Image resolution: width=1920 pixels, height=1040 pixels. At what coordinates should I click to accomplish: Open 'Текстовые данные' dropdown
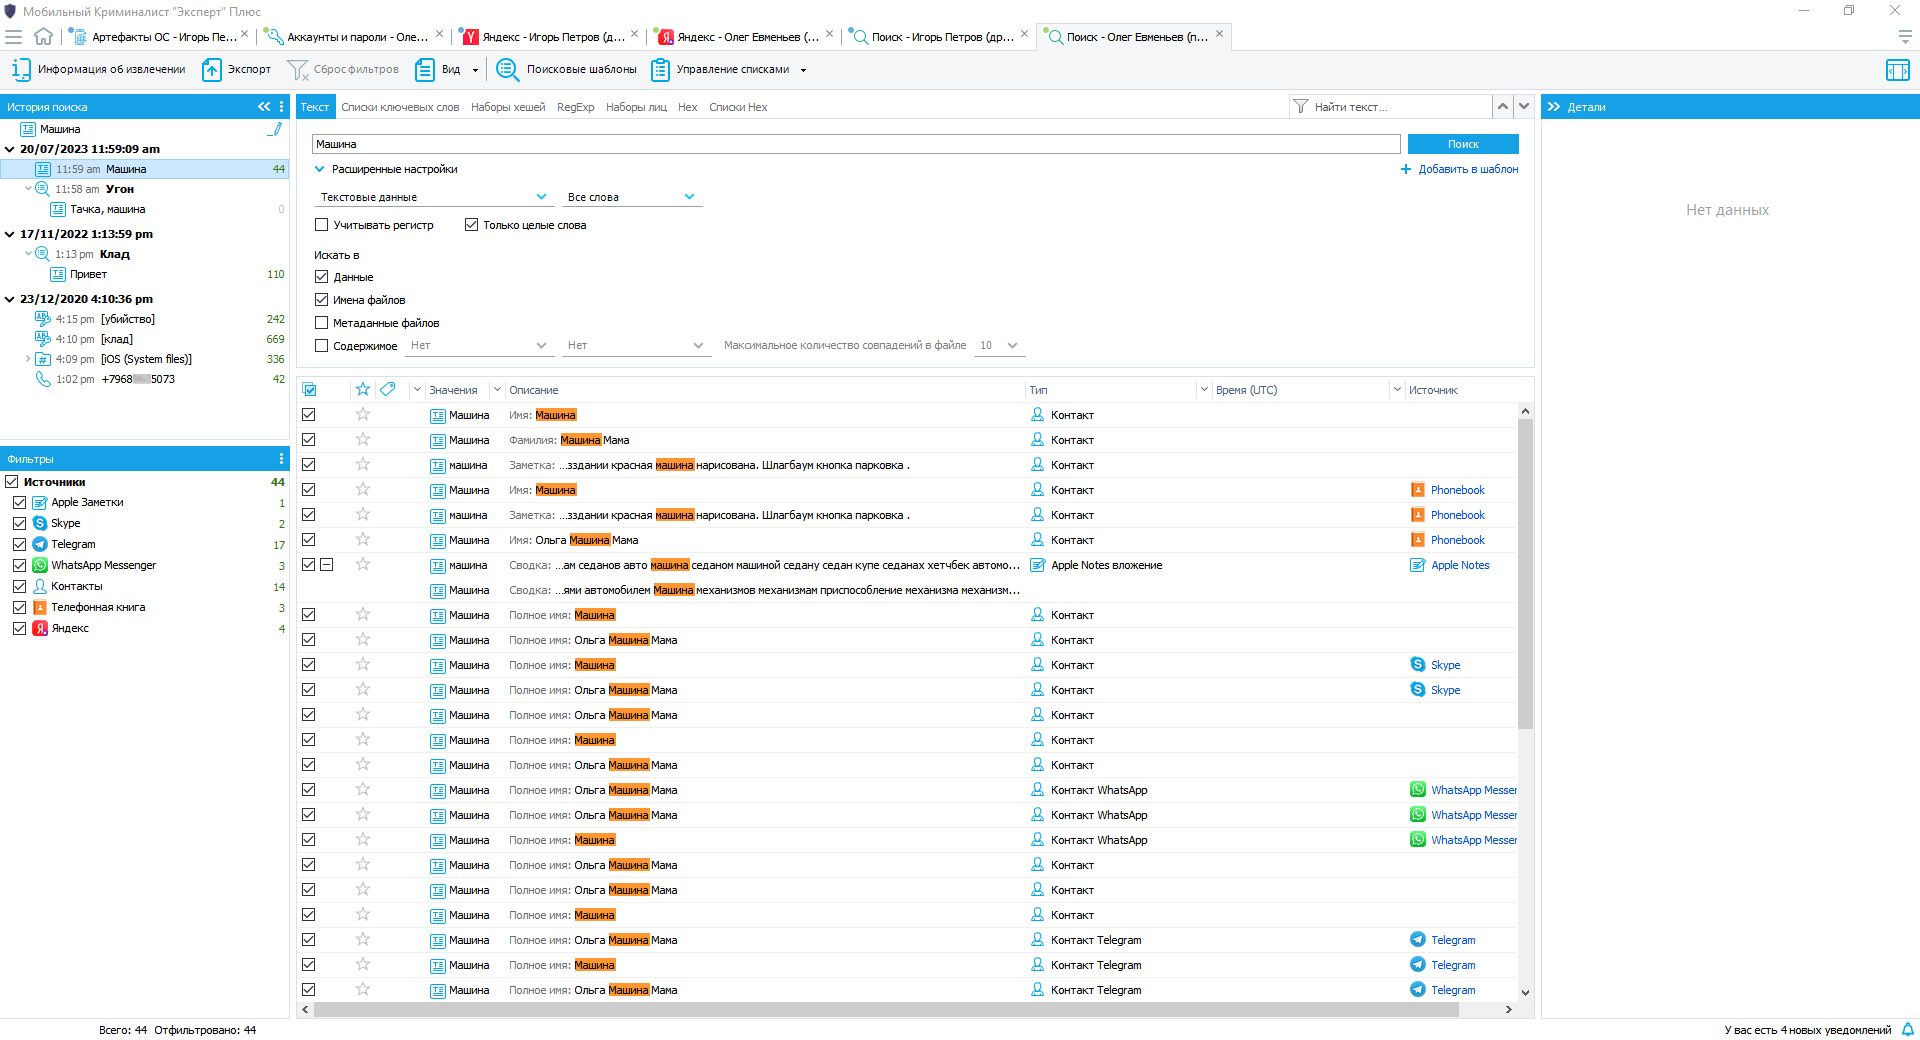[433, 197]
